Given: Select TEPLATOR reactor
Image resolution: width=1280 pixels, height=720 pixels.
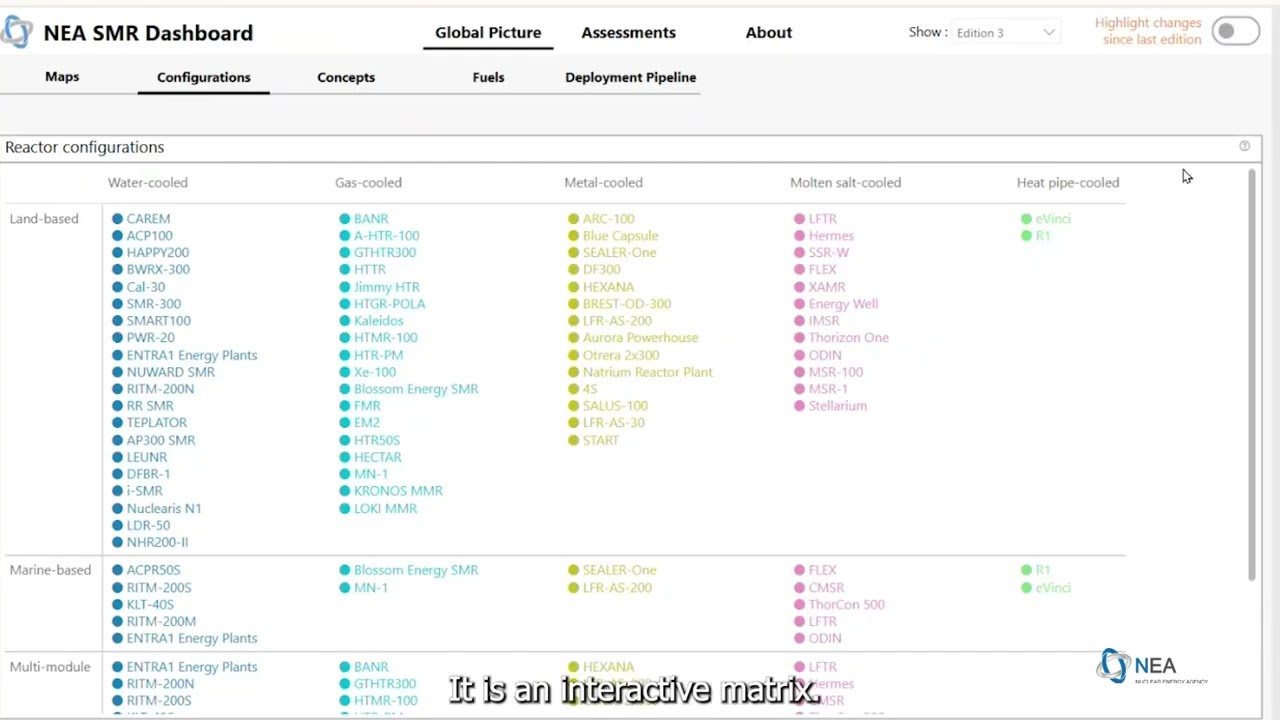Looking at the screenshot, I should (x=157, y=422).
